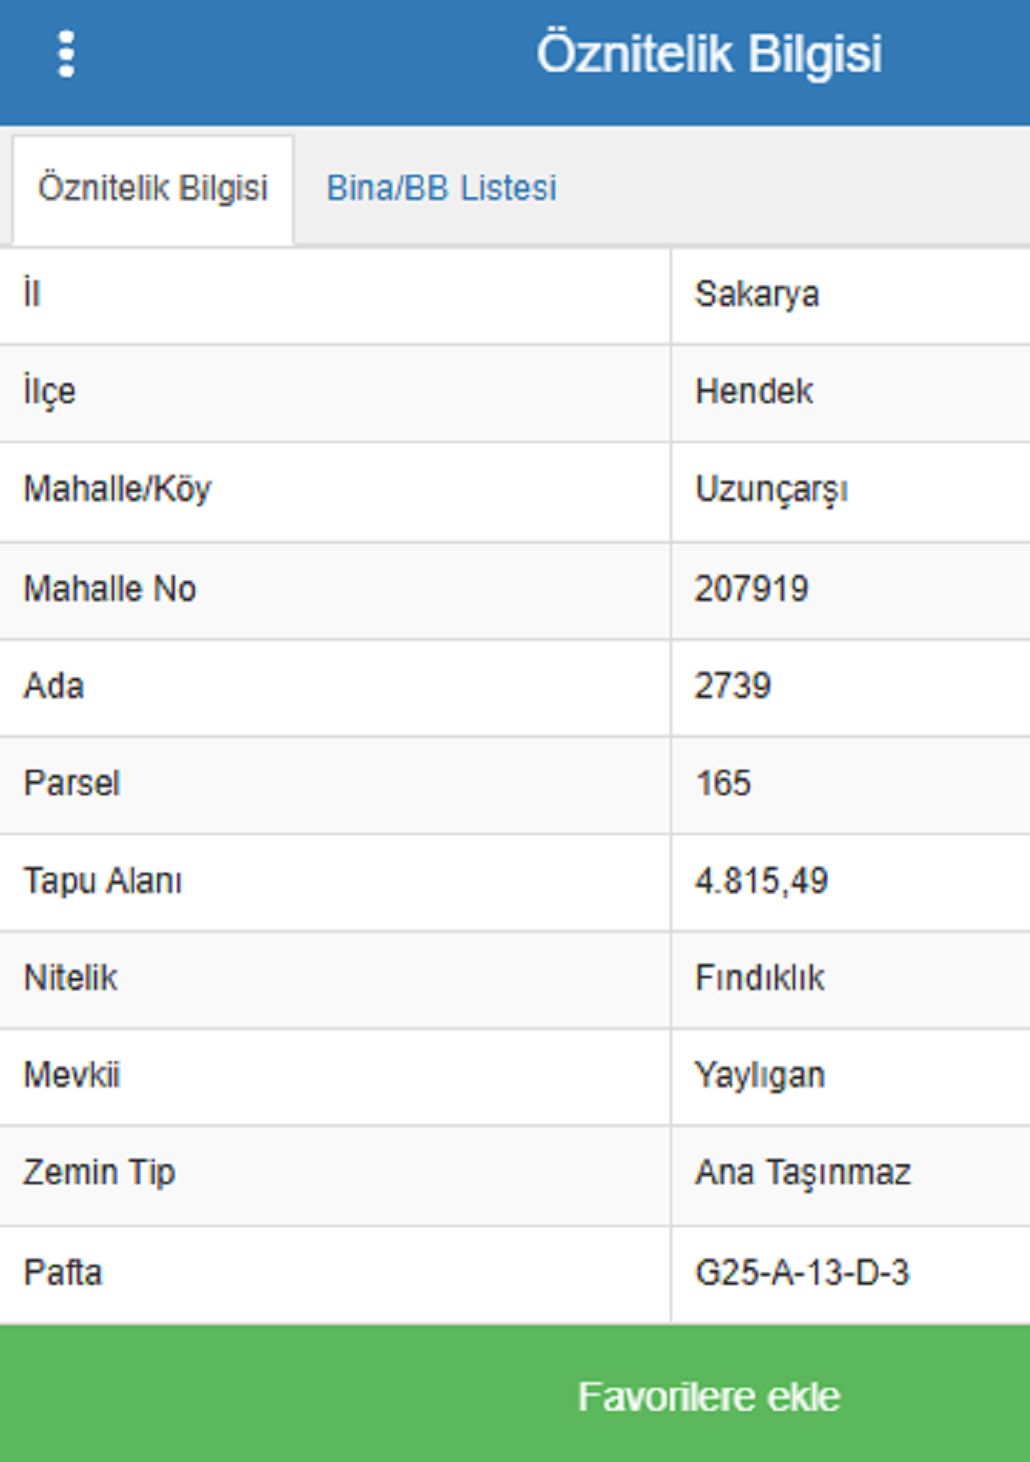Select the Tapu Alanı row label
The width and height of the screenshot is (1030, 1462).
click(102, 881)
